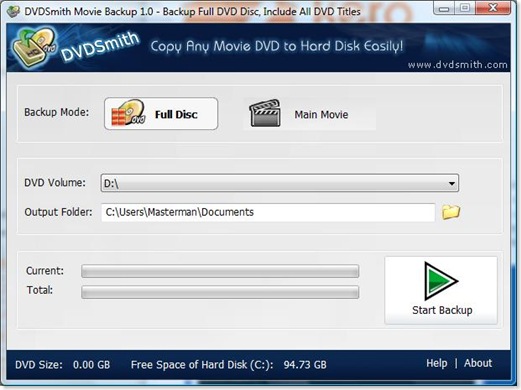Click Start Backup button
Viewport: 521px width, 390px height.
[x=441, y=290]
